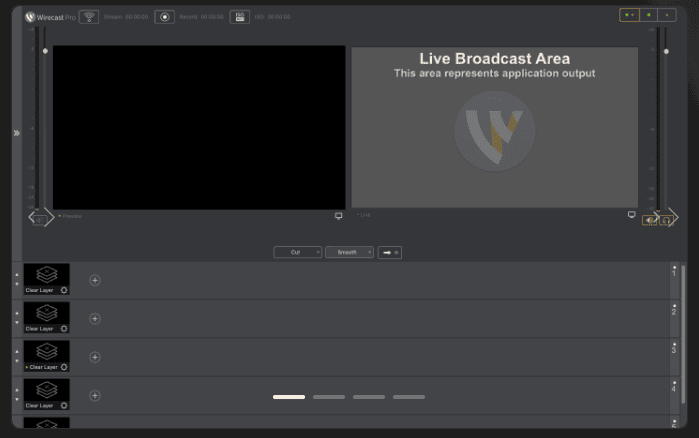699x438 pixels.
Task: Move layer 2 down with the down arrow
Action: [17, 322]
